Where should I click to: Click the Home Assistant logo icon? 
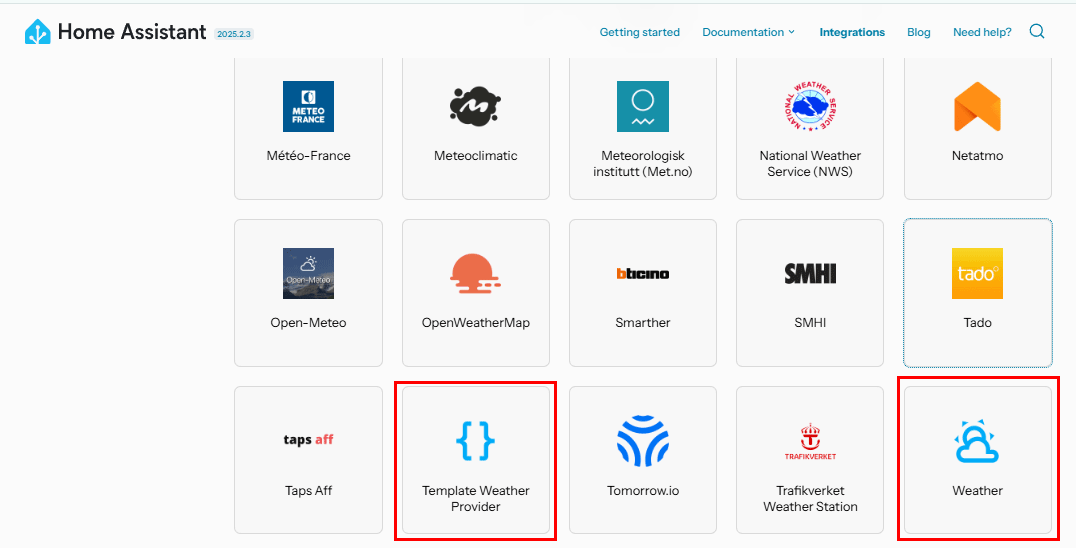pos(38,32)
